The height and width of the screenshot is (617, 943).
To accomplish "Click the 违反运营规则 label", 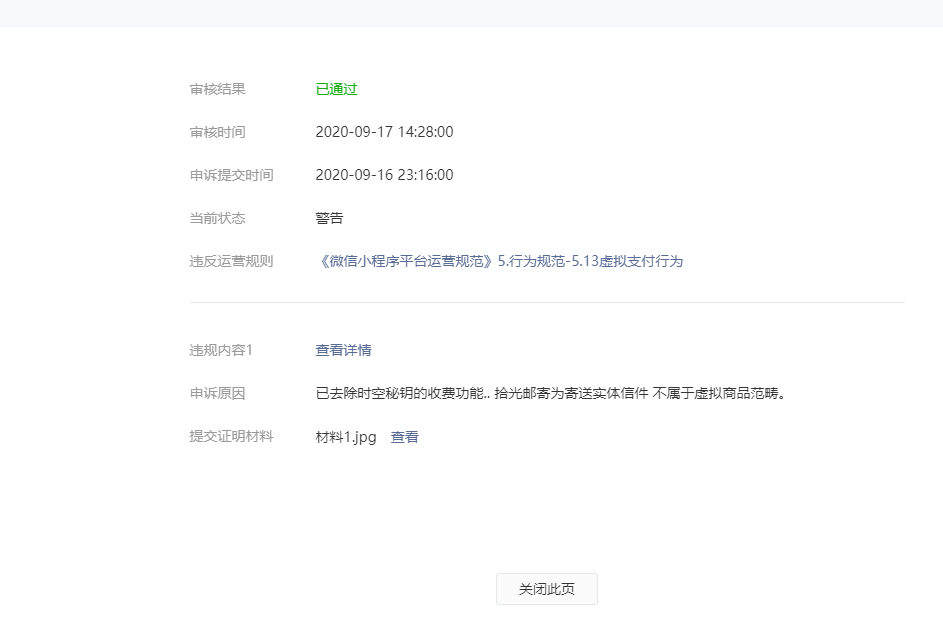I will tap(232, 261).
